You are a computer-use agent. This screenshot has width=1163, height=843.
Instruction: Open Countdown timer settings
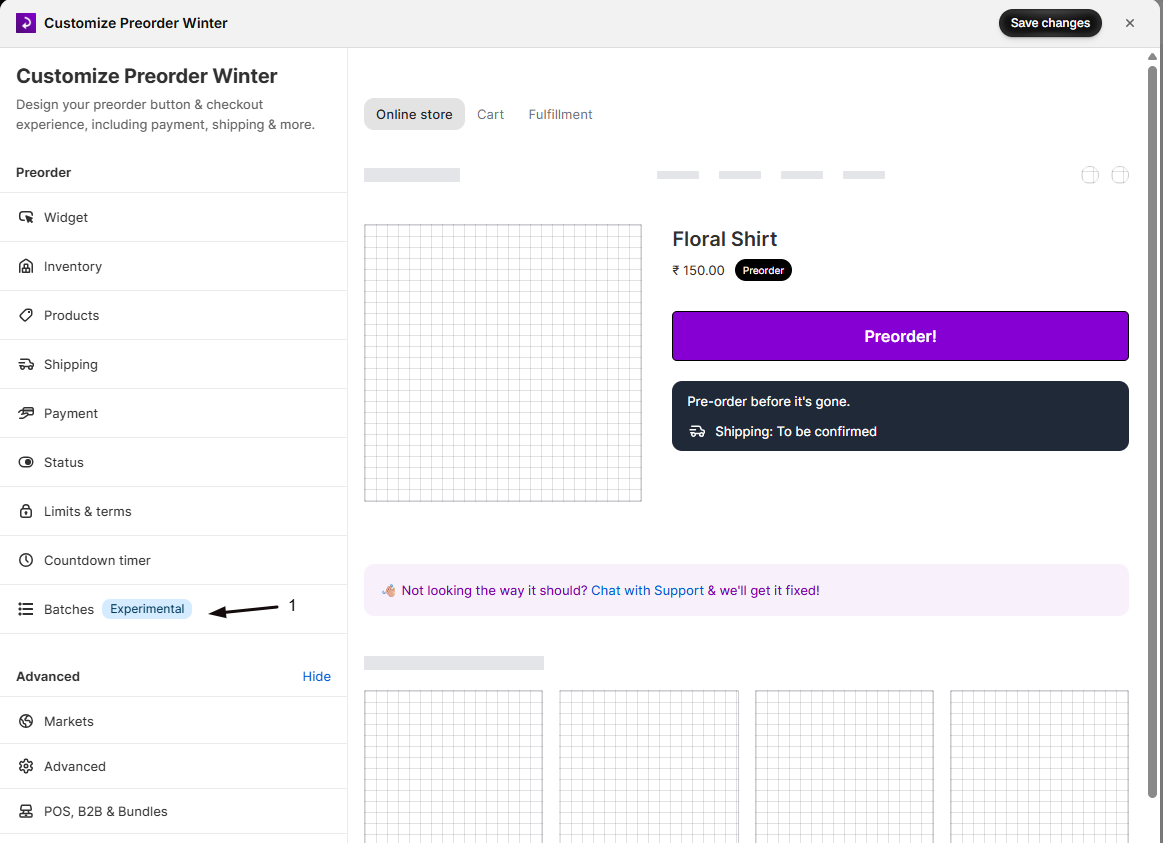click(x=174, y=560)
